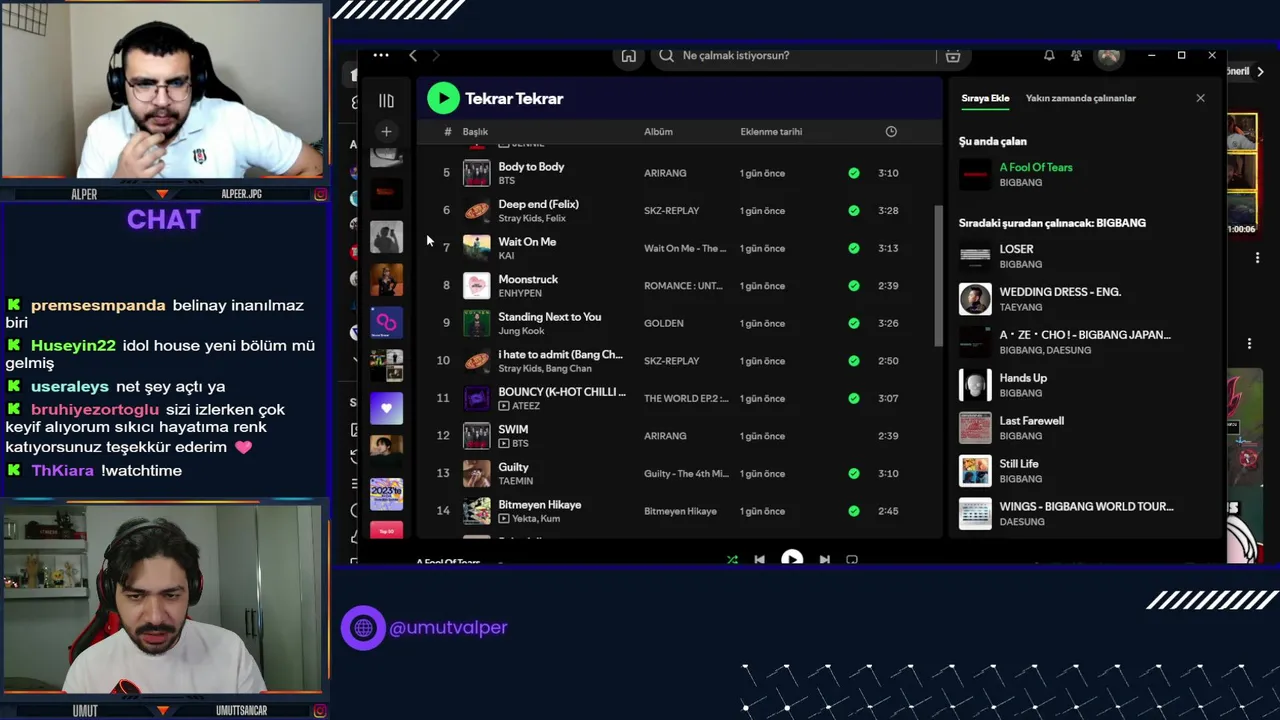Open the purple infinity playlist in sidebar
The width and height of the screenshot is (1280, 720).
[386, 322]
